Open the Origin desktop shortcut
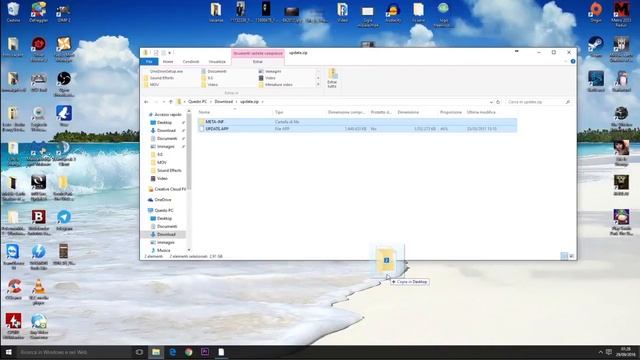 click(x=596, y=12)
